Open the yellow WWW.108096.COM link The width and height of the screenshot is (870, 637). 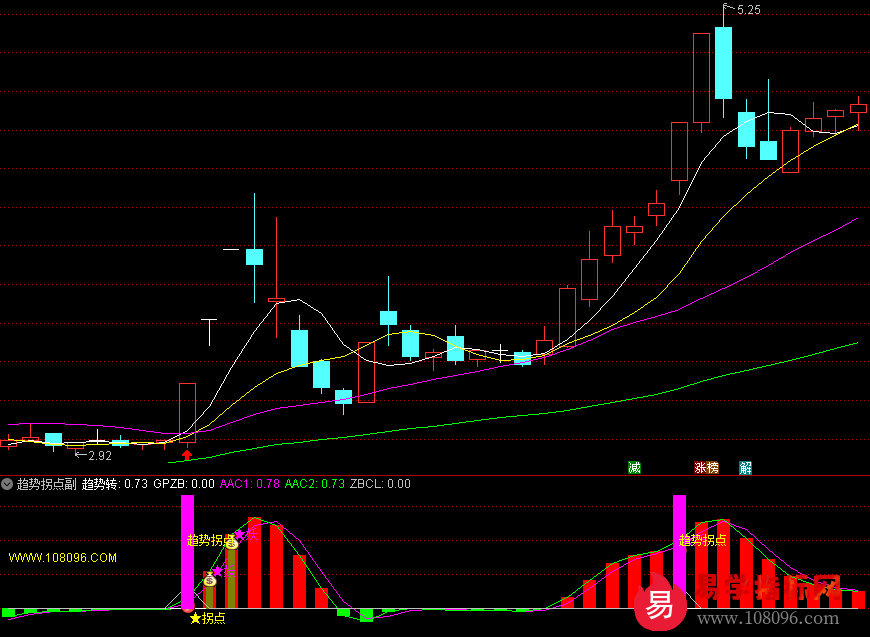coord(63,557)
